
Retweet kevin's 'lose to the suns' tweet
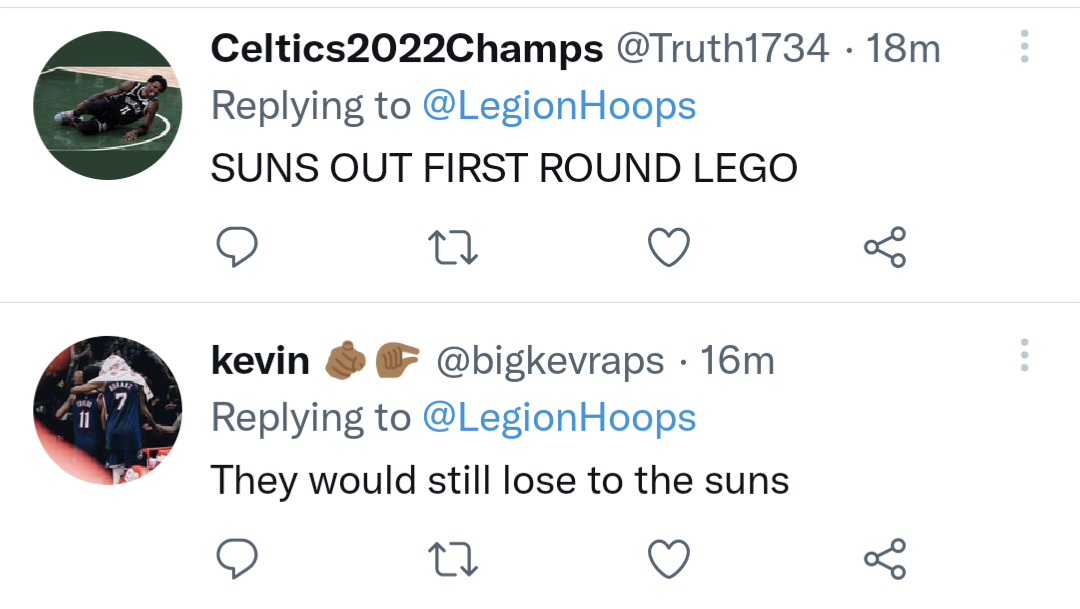pyautogui.click(x=454, y=559)
